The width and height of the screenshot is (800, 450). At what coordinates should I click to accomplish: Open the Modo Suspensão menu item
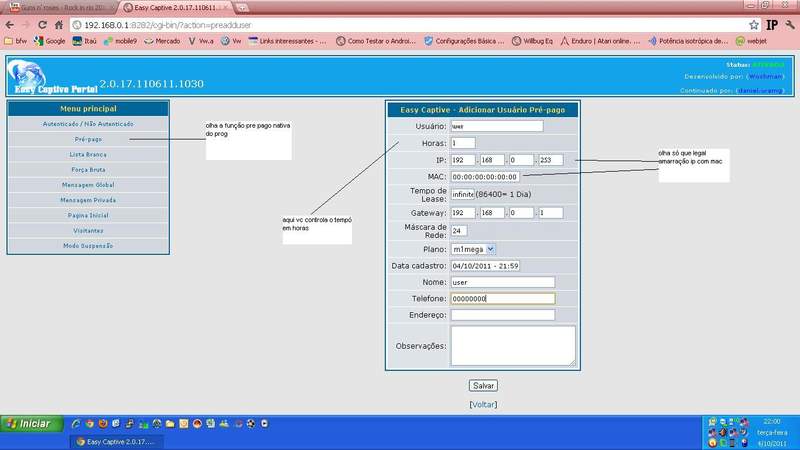tap(88, 246)
